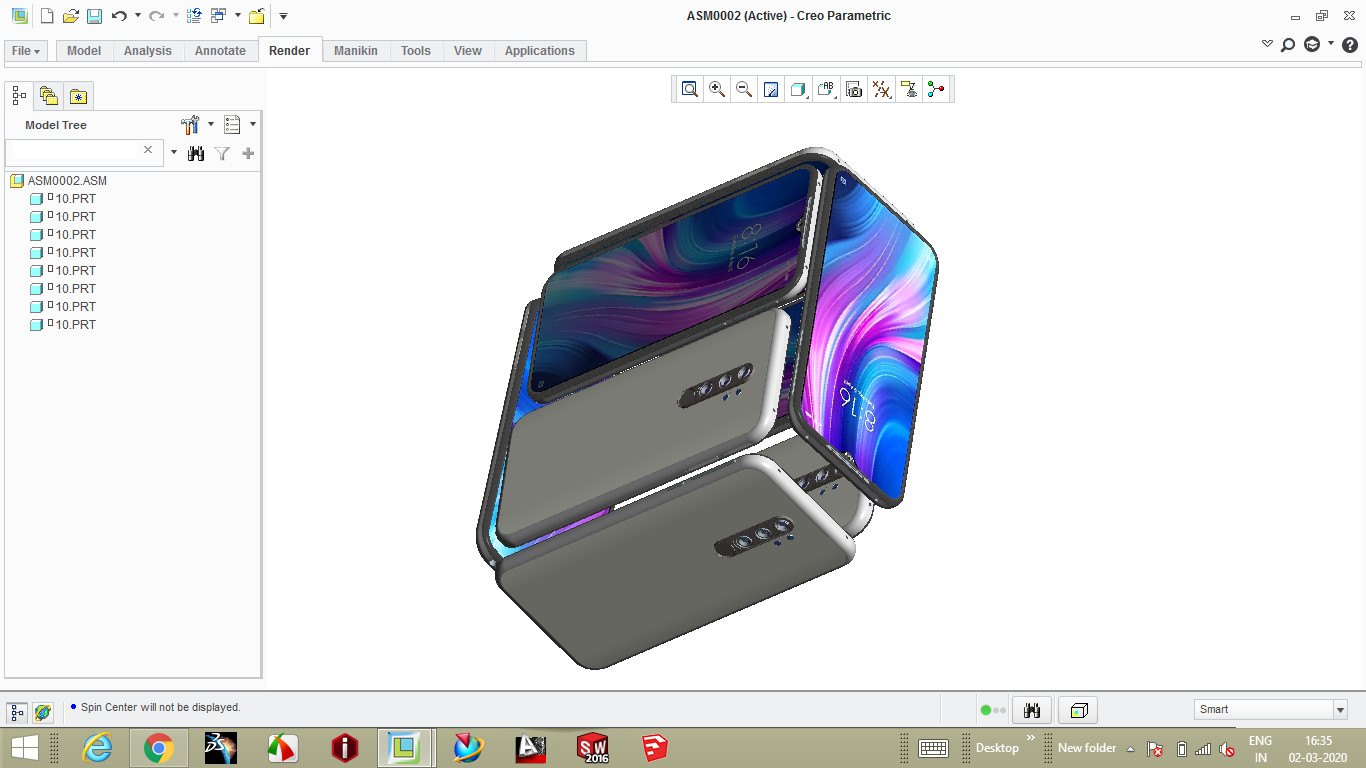Toggle the spin center display

[x=936, y=89]
